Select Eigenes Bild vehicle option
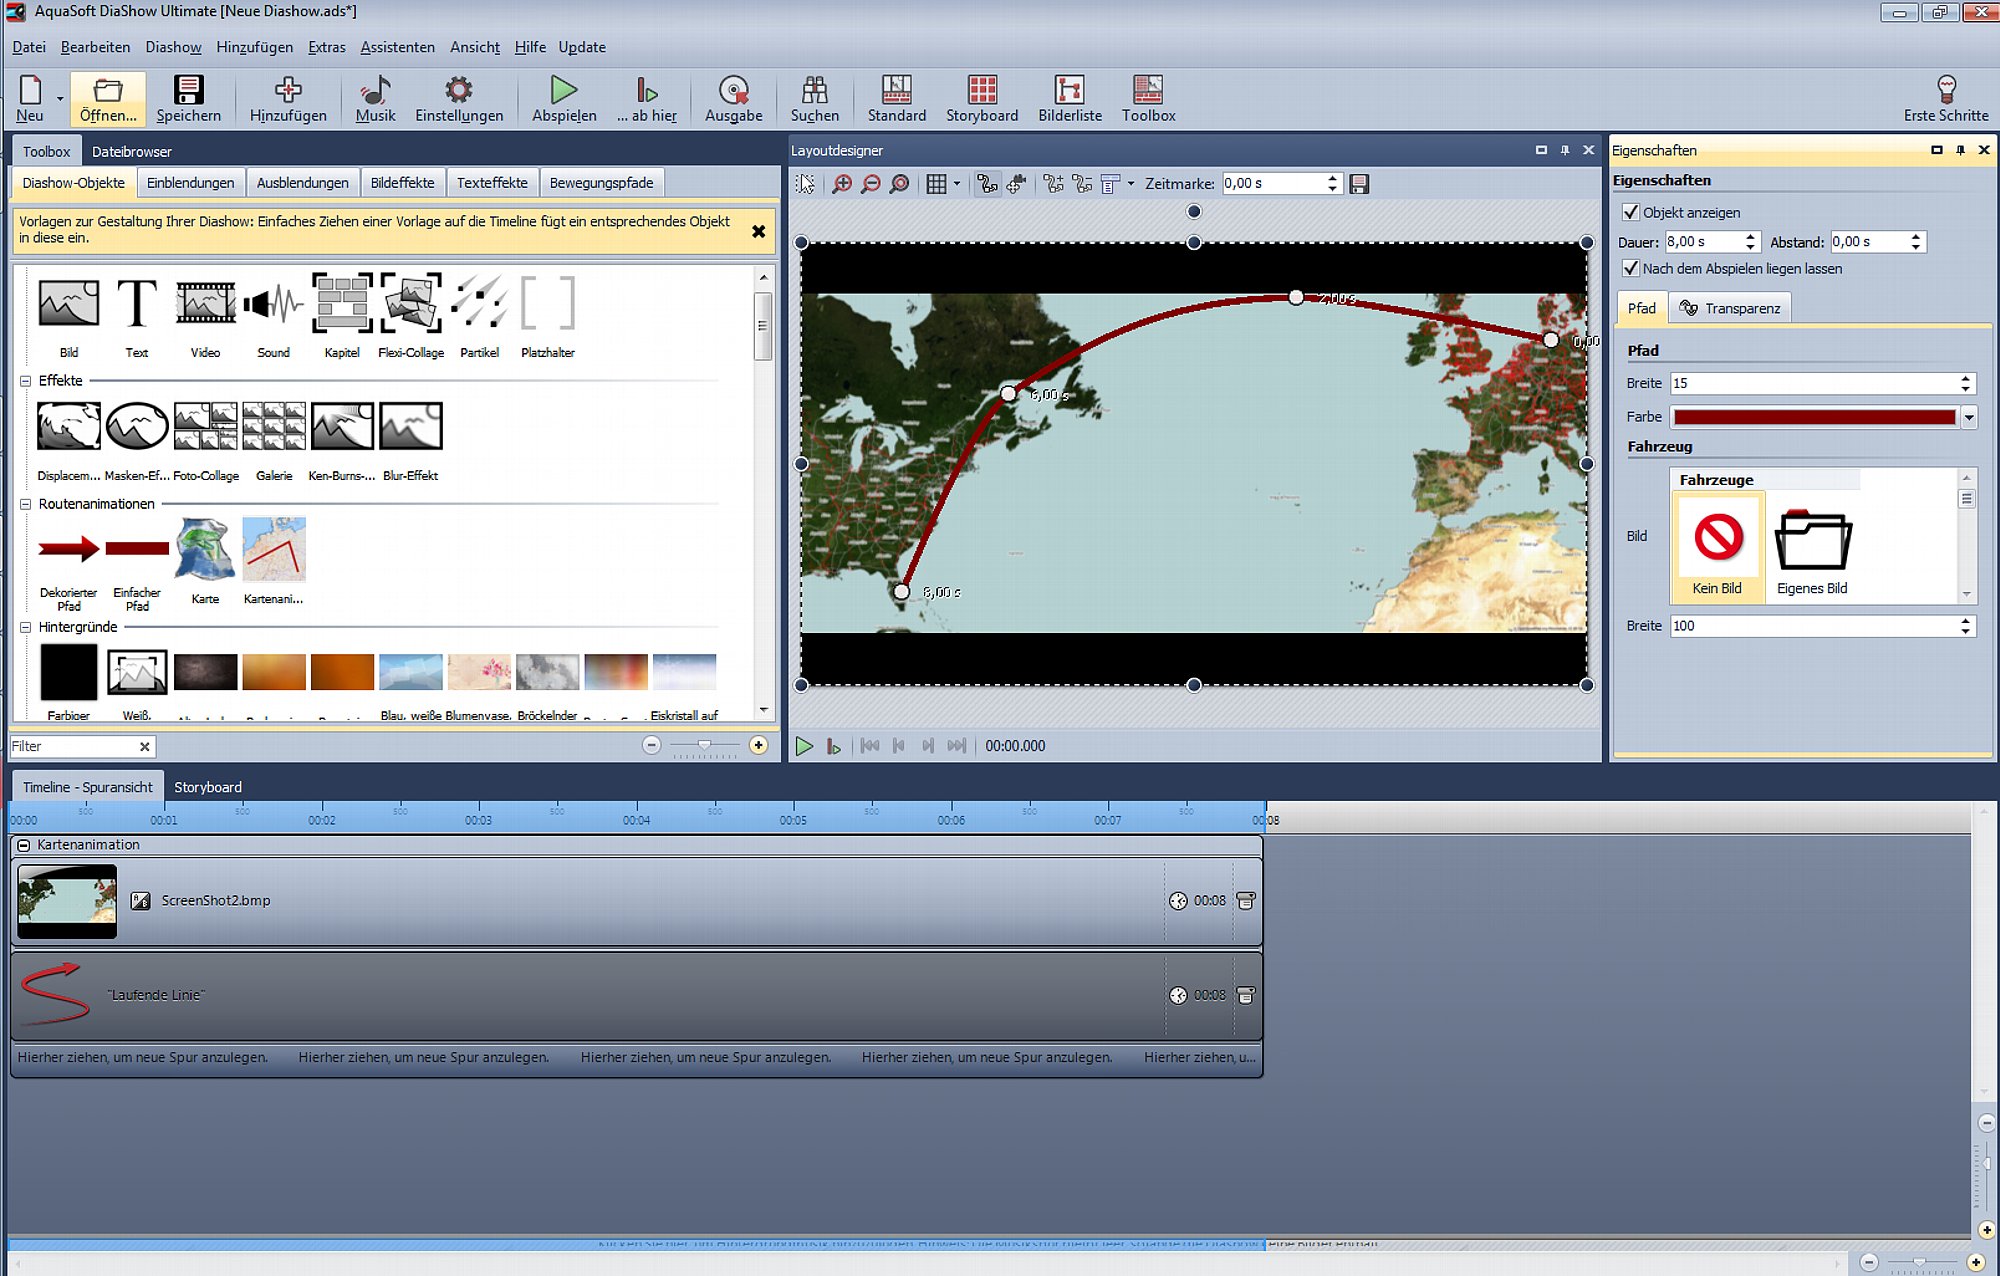2000x1276 pixels. click(x=1812, y=548)
